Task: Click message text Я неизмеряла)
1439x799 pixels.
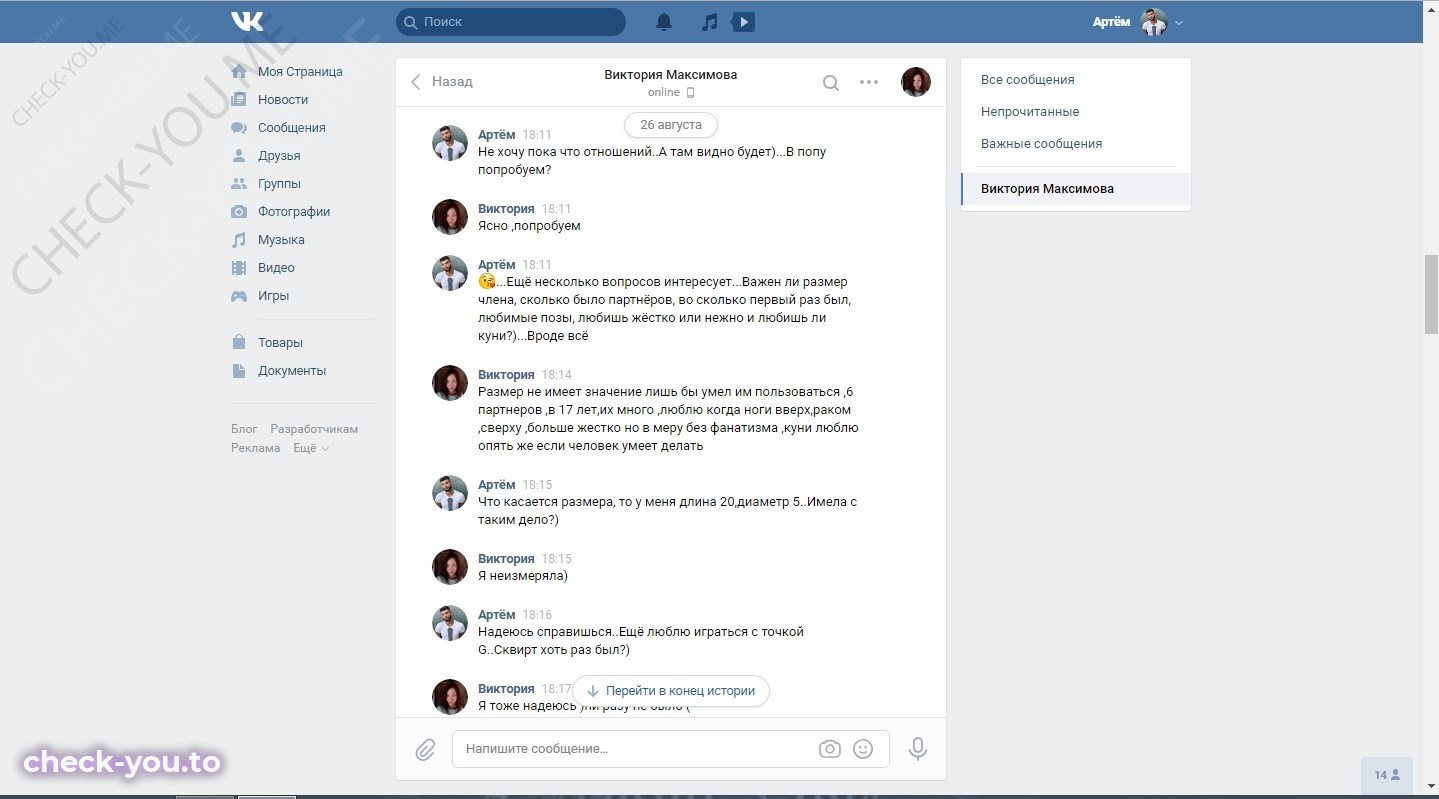Action: 523,576
